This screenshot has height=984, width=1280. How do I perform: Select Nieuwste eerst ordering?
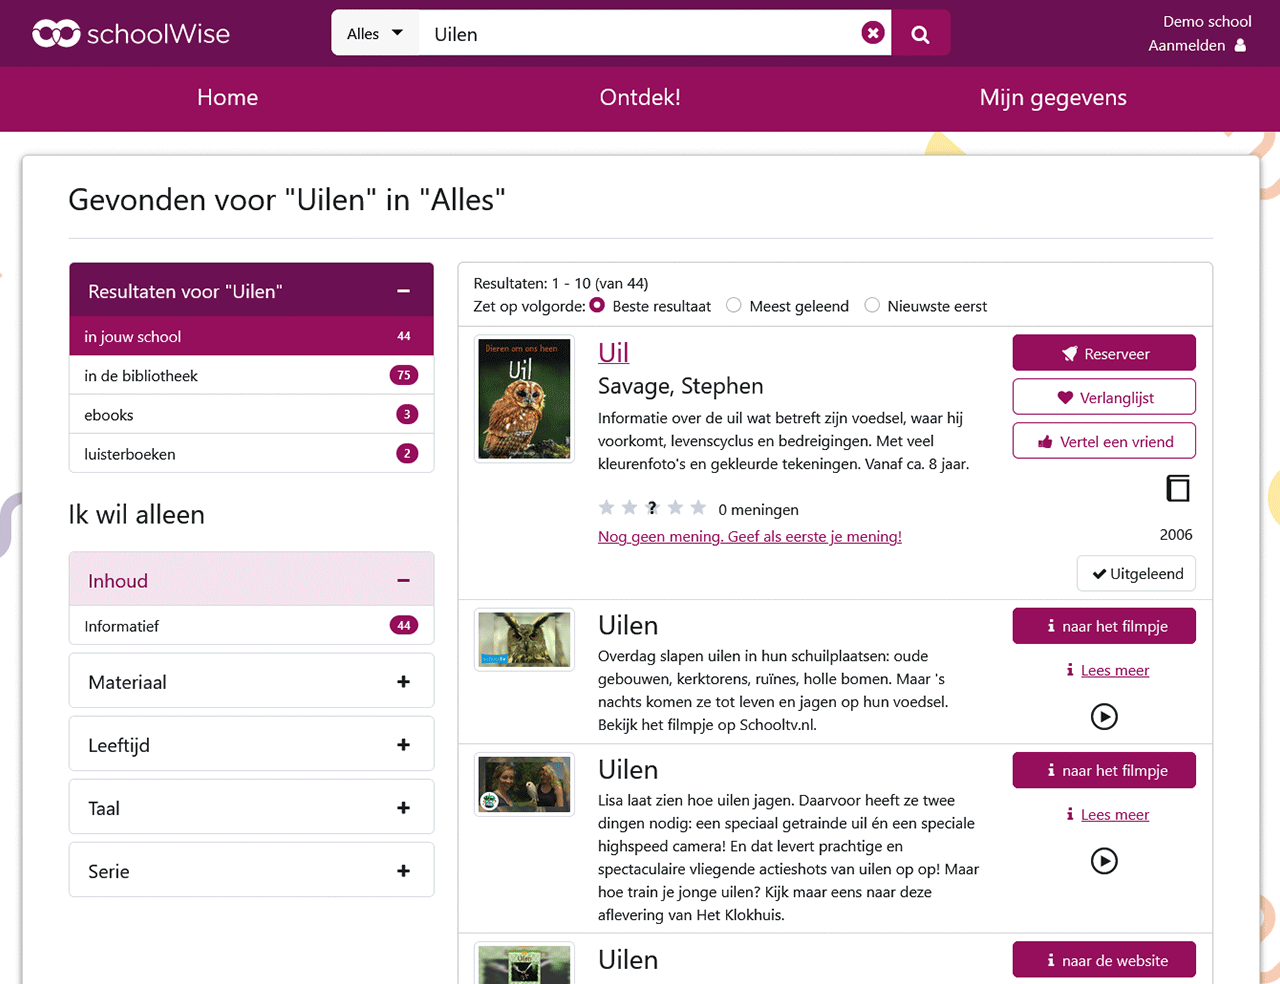point(871,305)
